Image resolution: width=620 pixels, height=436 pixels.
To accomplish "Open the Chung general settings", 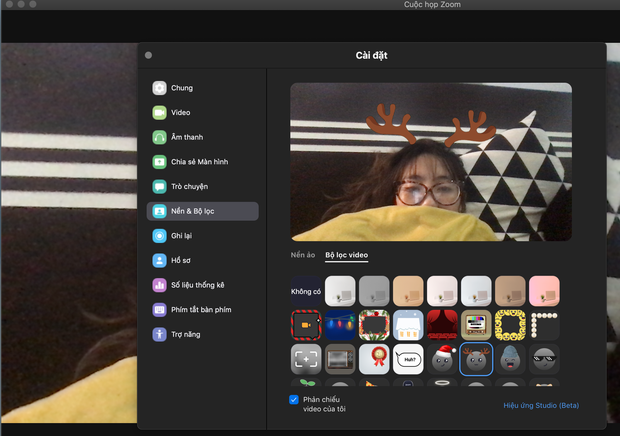I will [181, 88].
